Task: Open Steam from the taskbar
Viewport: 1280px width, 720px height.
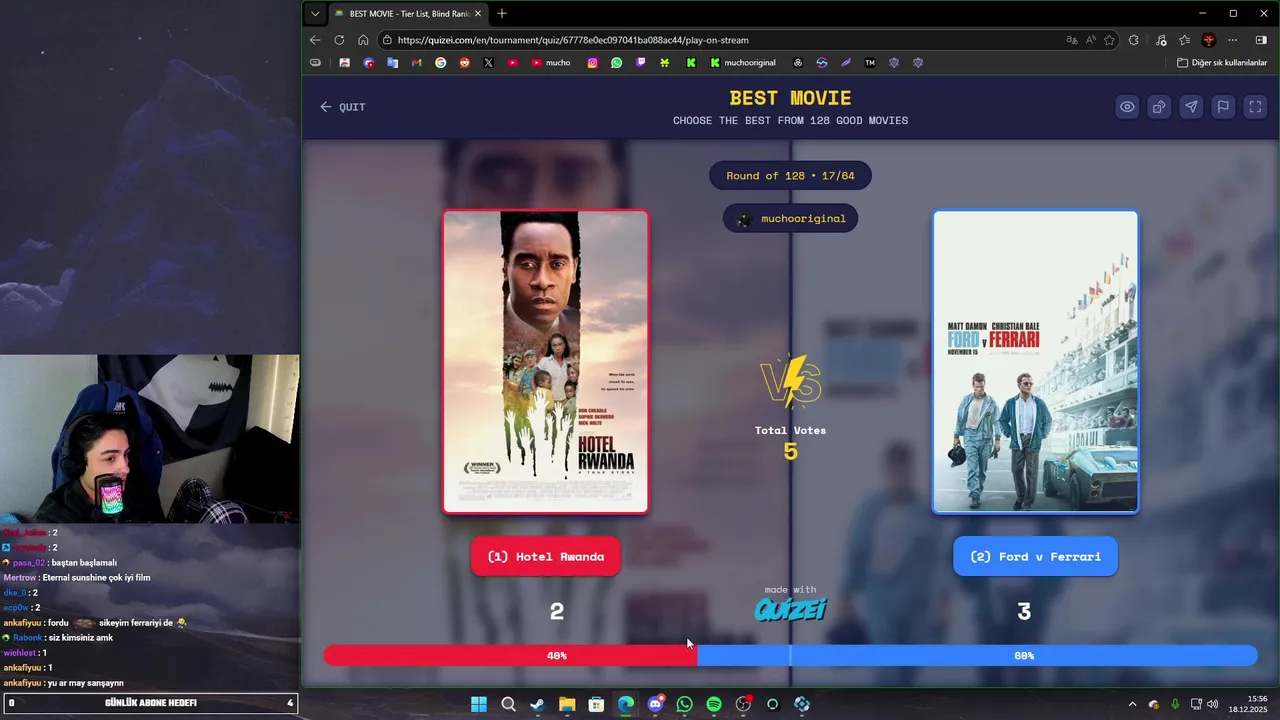Action: tap(537, 704)
